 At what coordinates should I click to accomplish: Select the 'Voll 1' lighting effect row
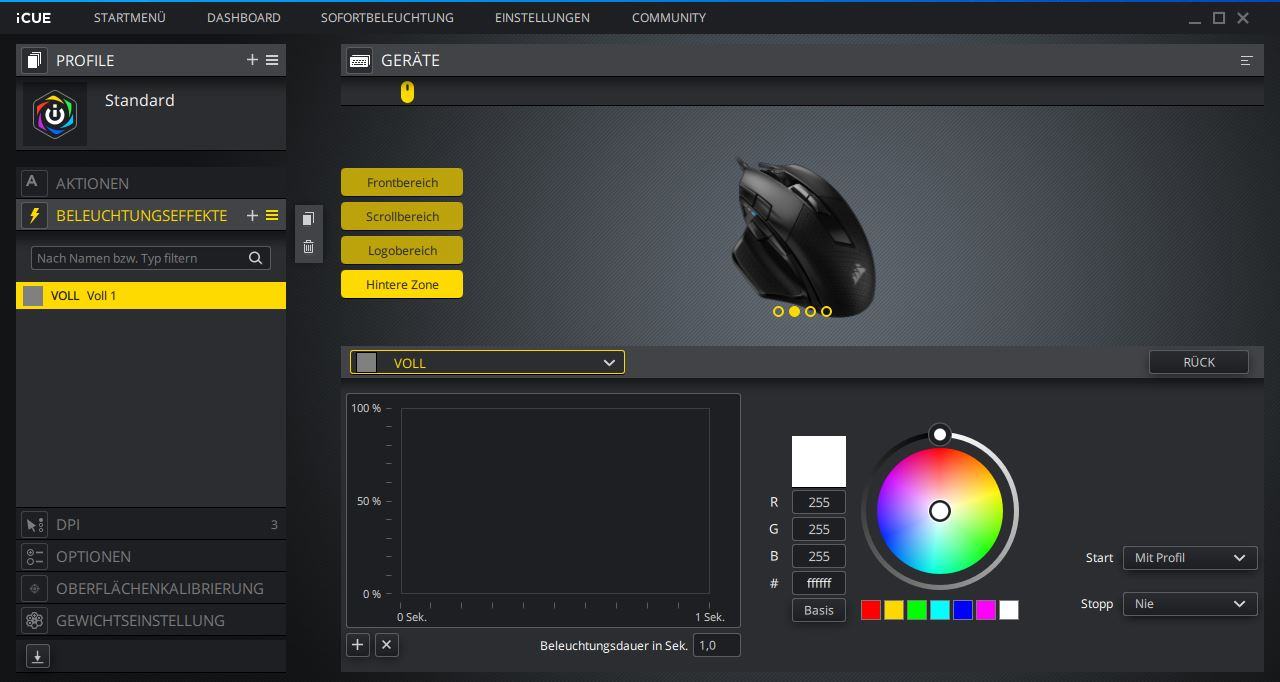[151, 295]
